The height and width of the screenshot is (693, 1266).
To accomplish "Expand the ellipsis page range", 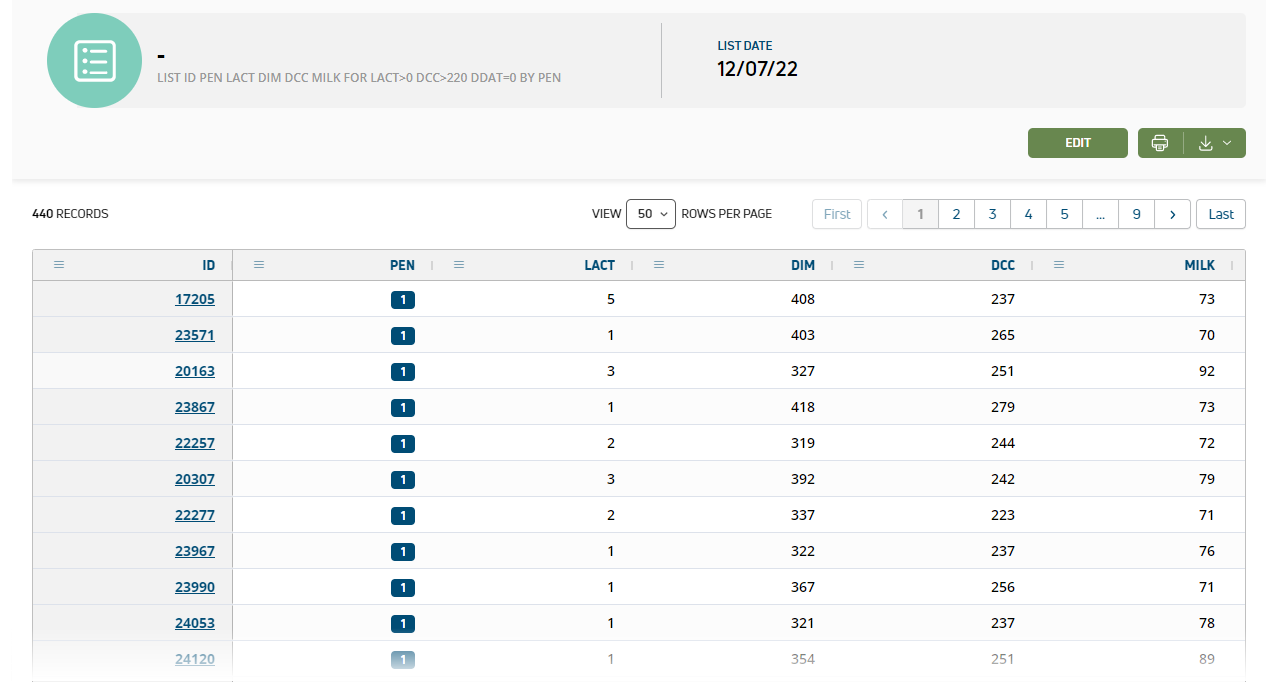I will 1100,214.
